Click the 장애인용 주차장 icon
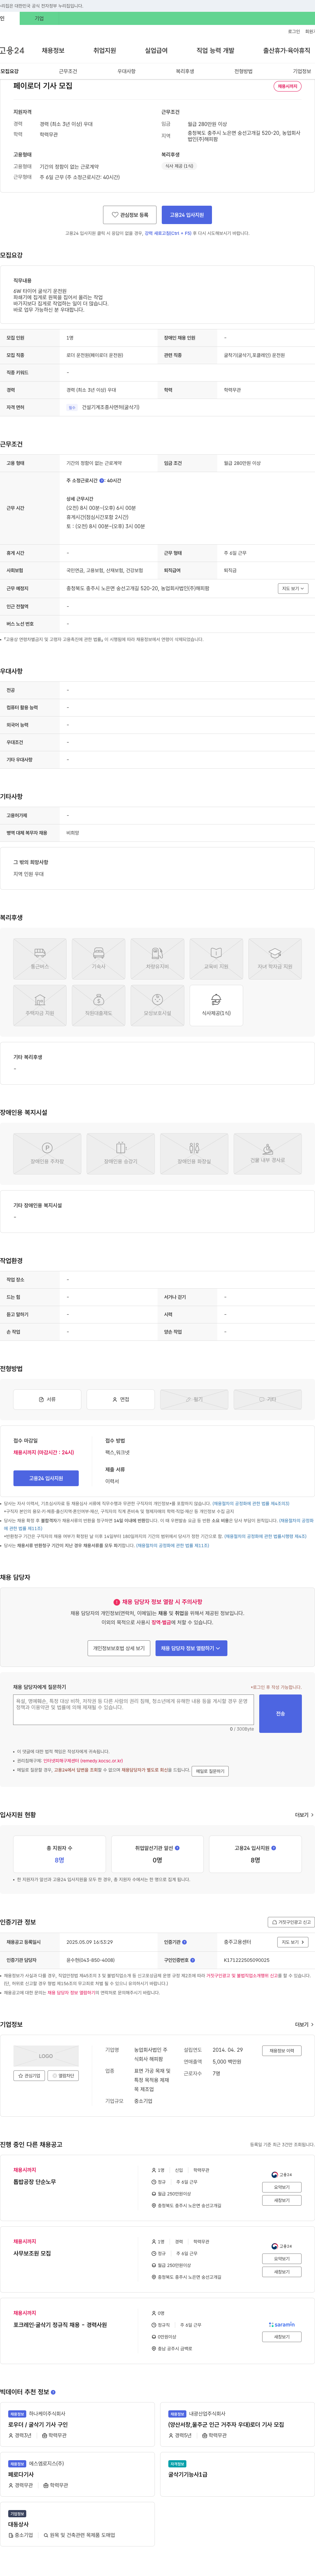Image resolution: width=315 pixels, height=2576 pixels. [47, 1154]
